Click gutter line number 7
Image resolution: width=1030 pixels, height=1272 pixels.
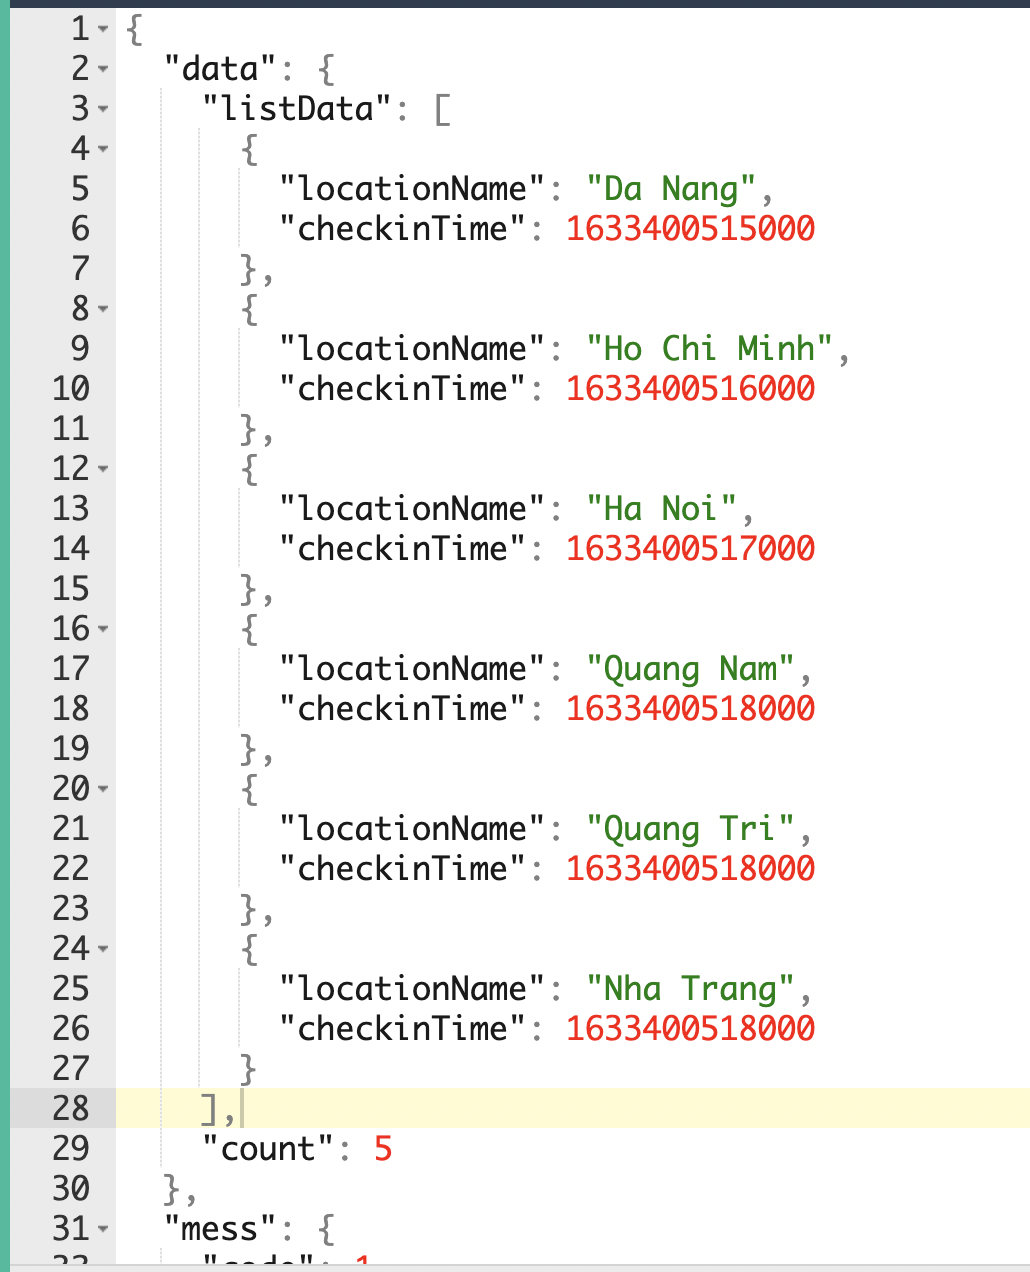(x=80, y=269)
